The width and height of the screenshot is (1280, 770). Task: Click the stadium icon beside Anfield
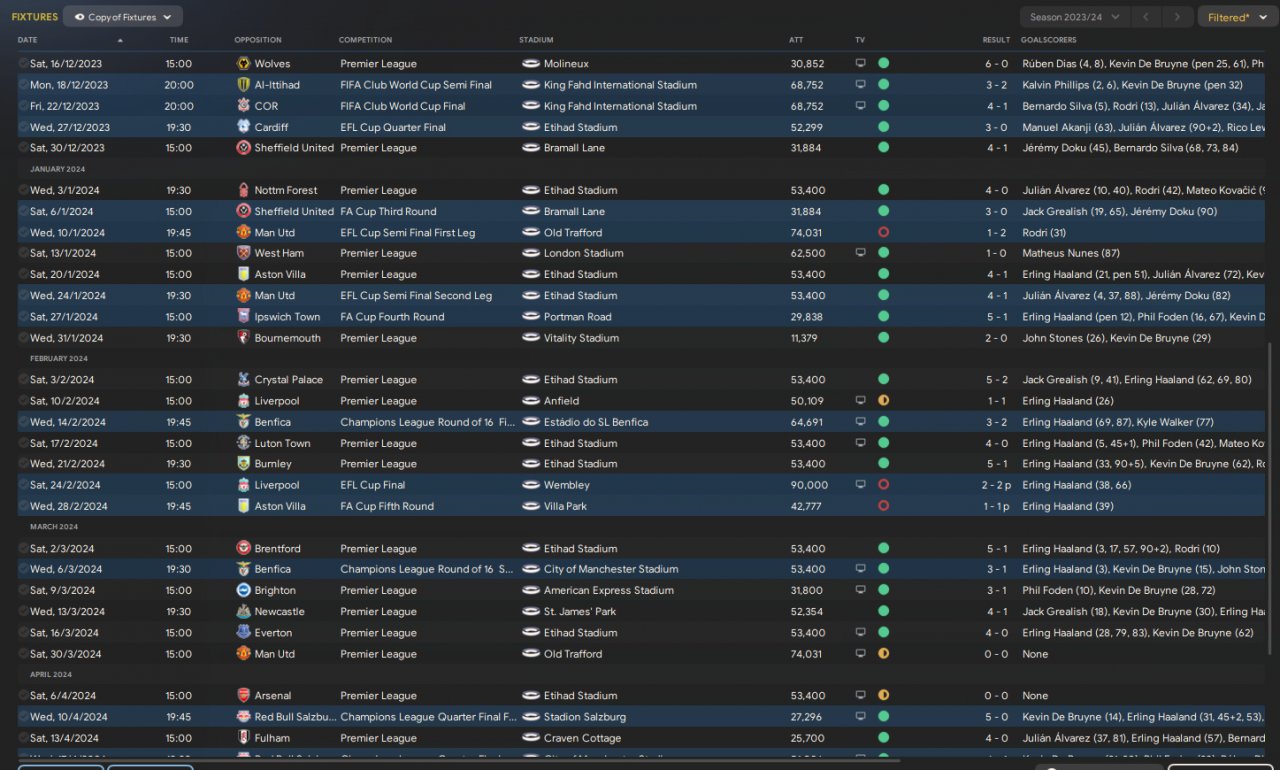point(531,401)
